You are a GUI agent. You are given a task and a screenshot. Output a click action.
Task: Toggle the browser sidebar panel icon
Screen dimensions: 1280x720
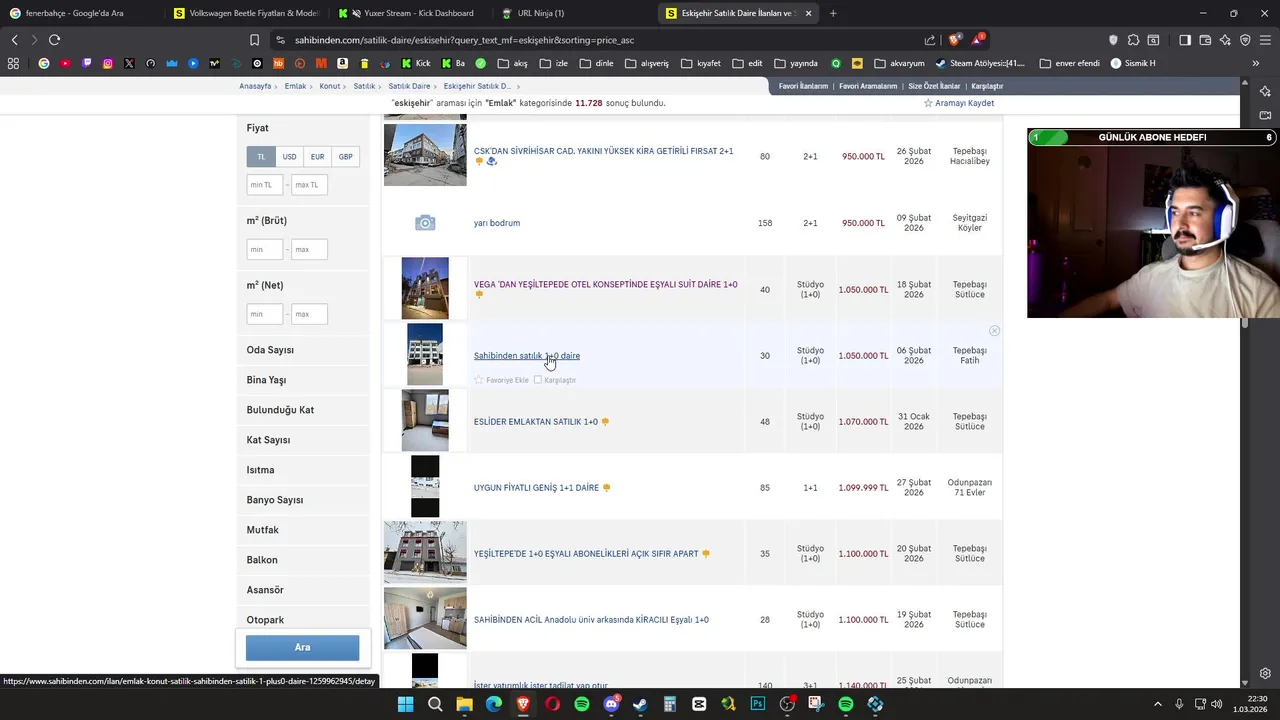click(1185, 40)
